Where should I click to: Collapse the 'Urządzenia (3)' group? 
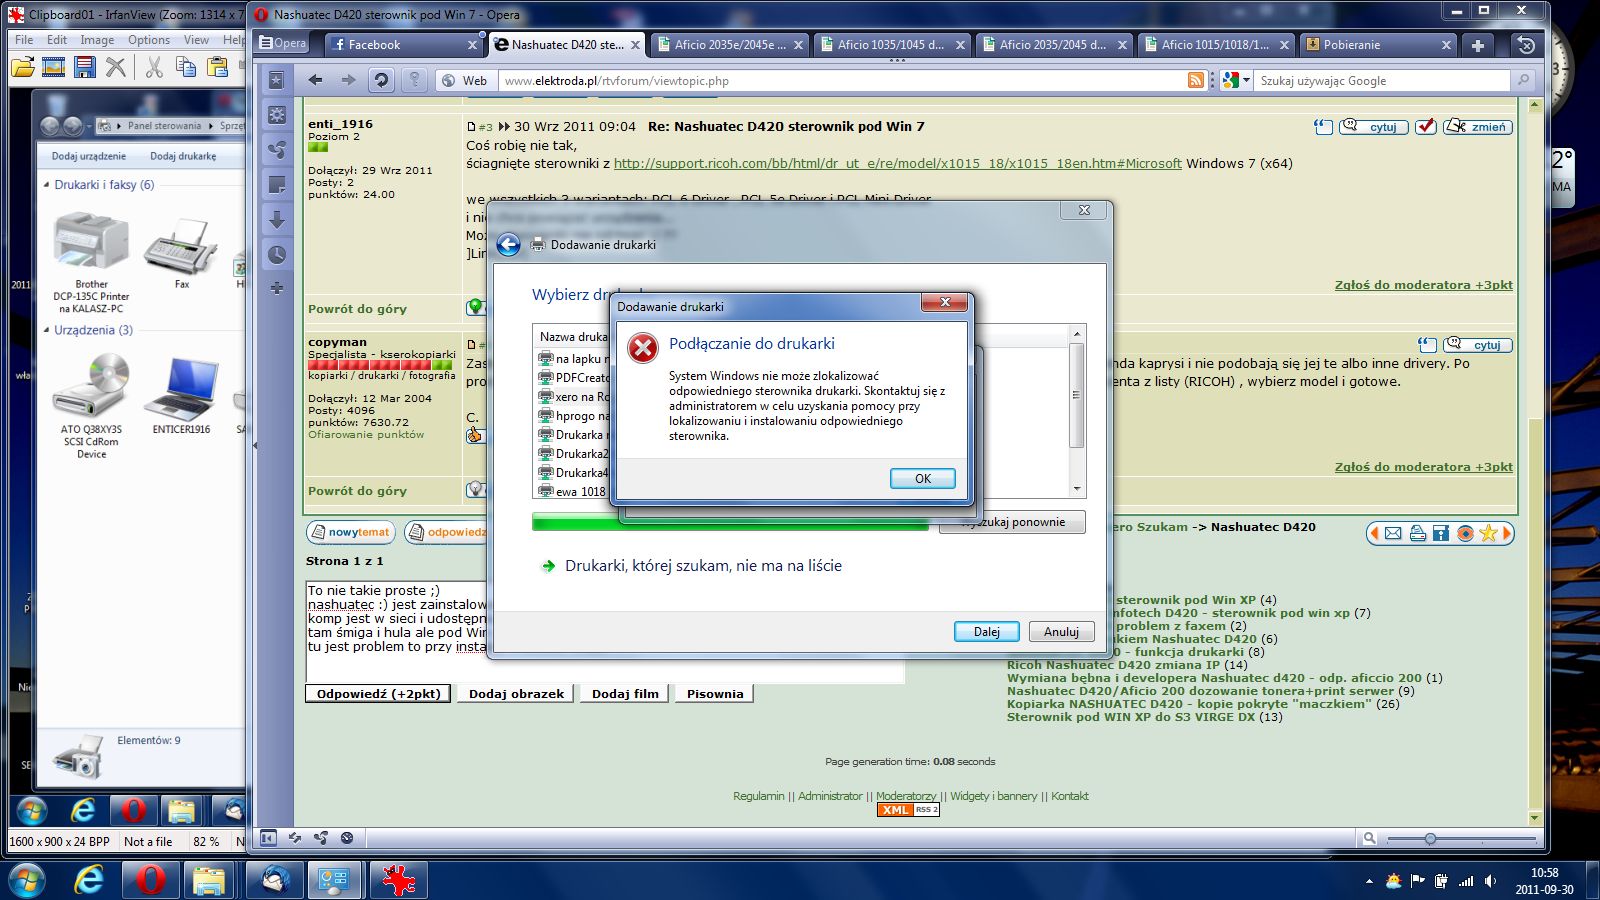pyautogui.click(x=46, y=330)
